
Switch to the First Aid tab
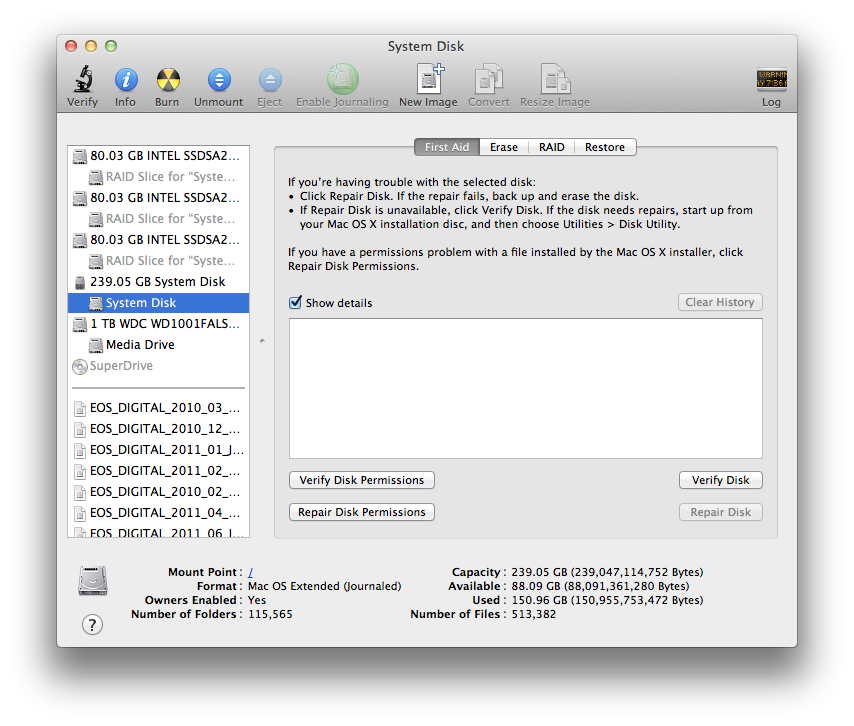point(447,147)
